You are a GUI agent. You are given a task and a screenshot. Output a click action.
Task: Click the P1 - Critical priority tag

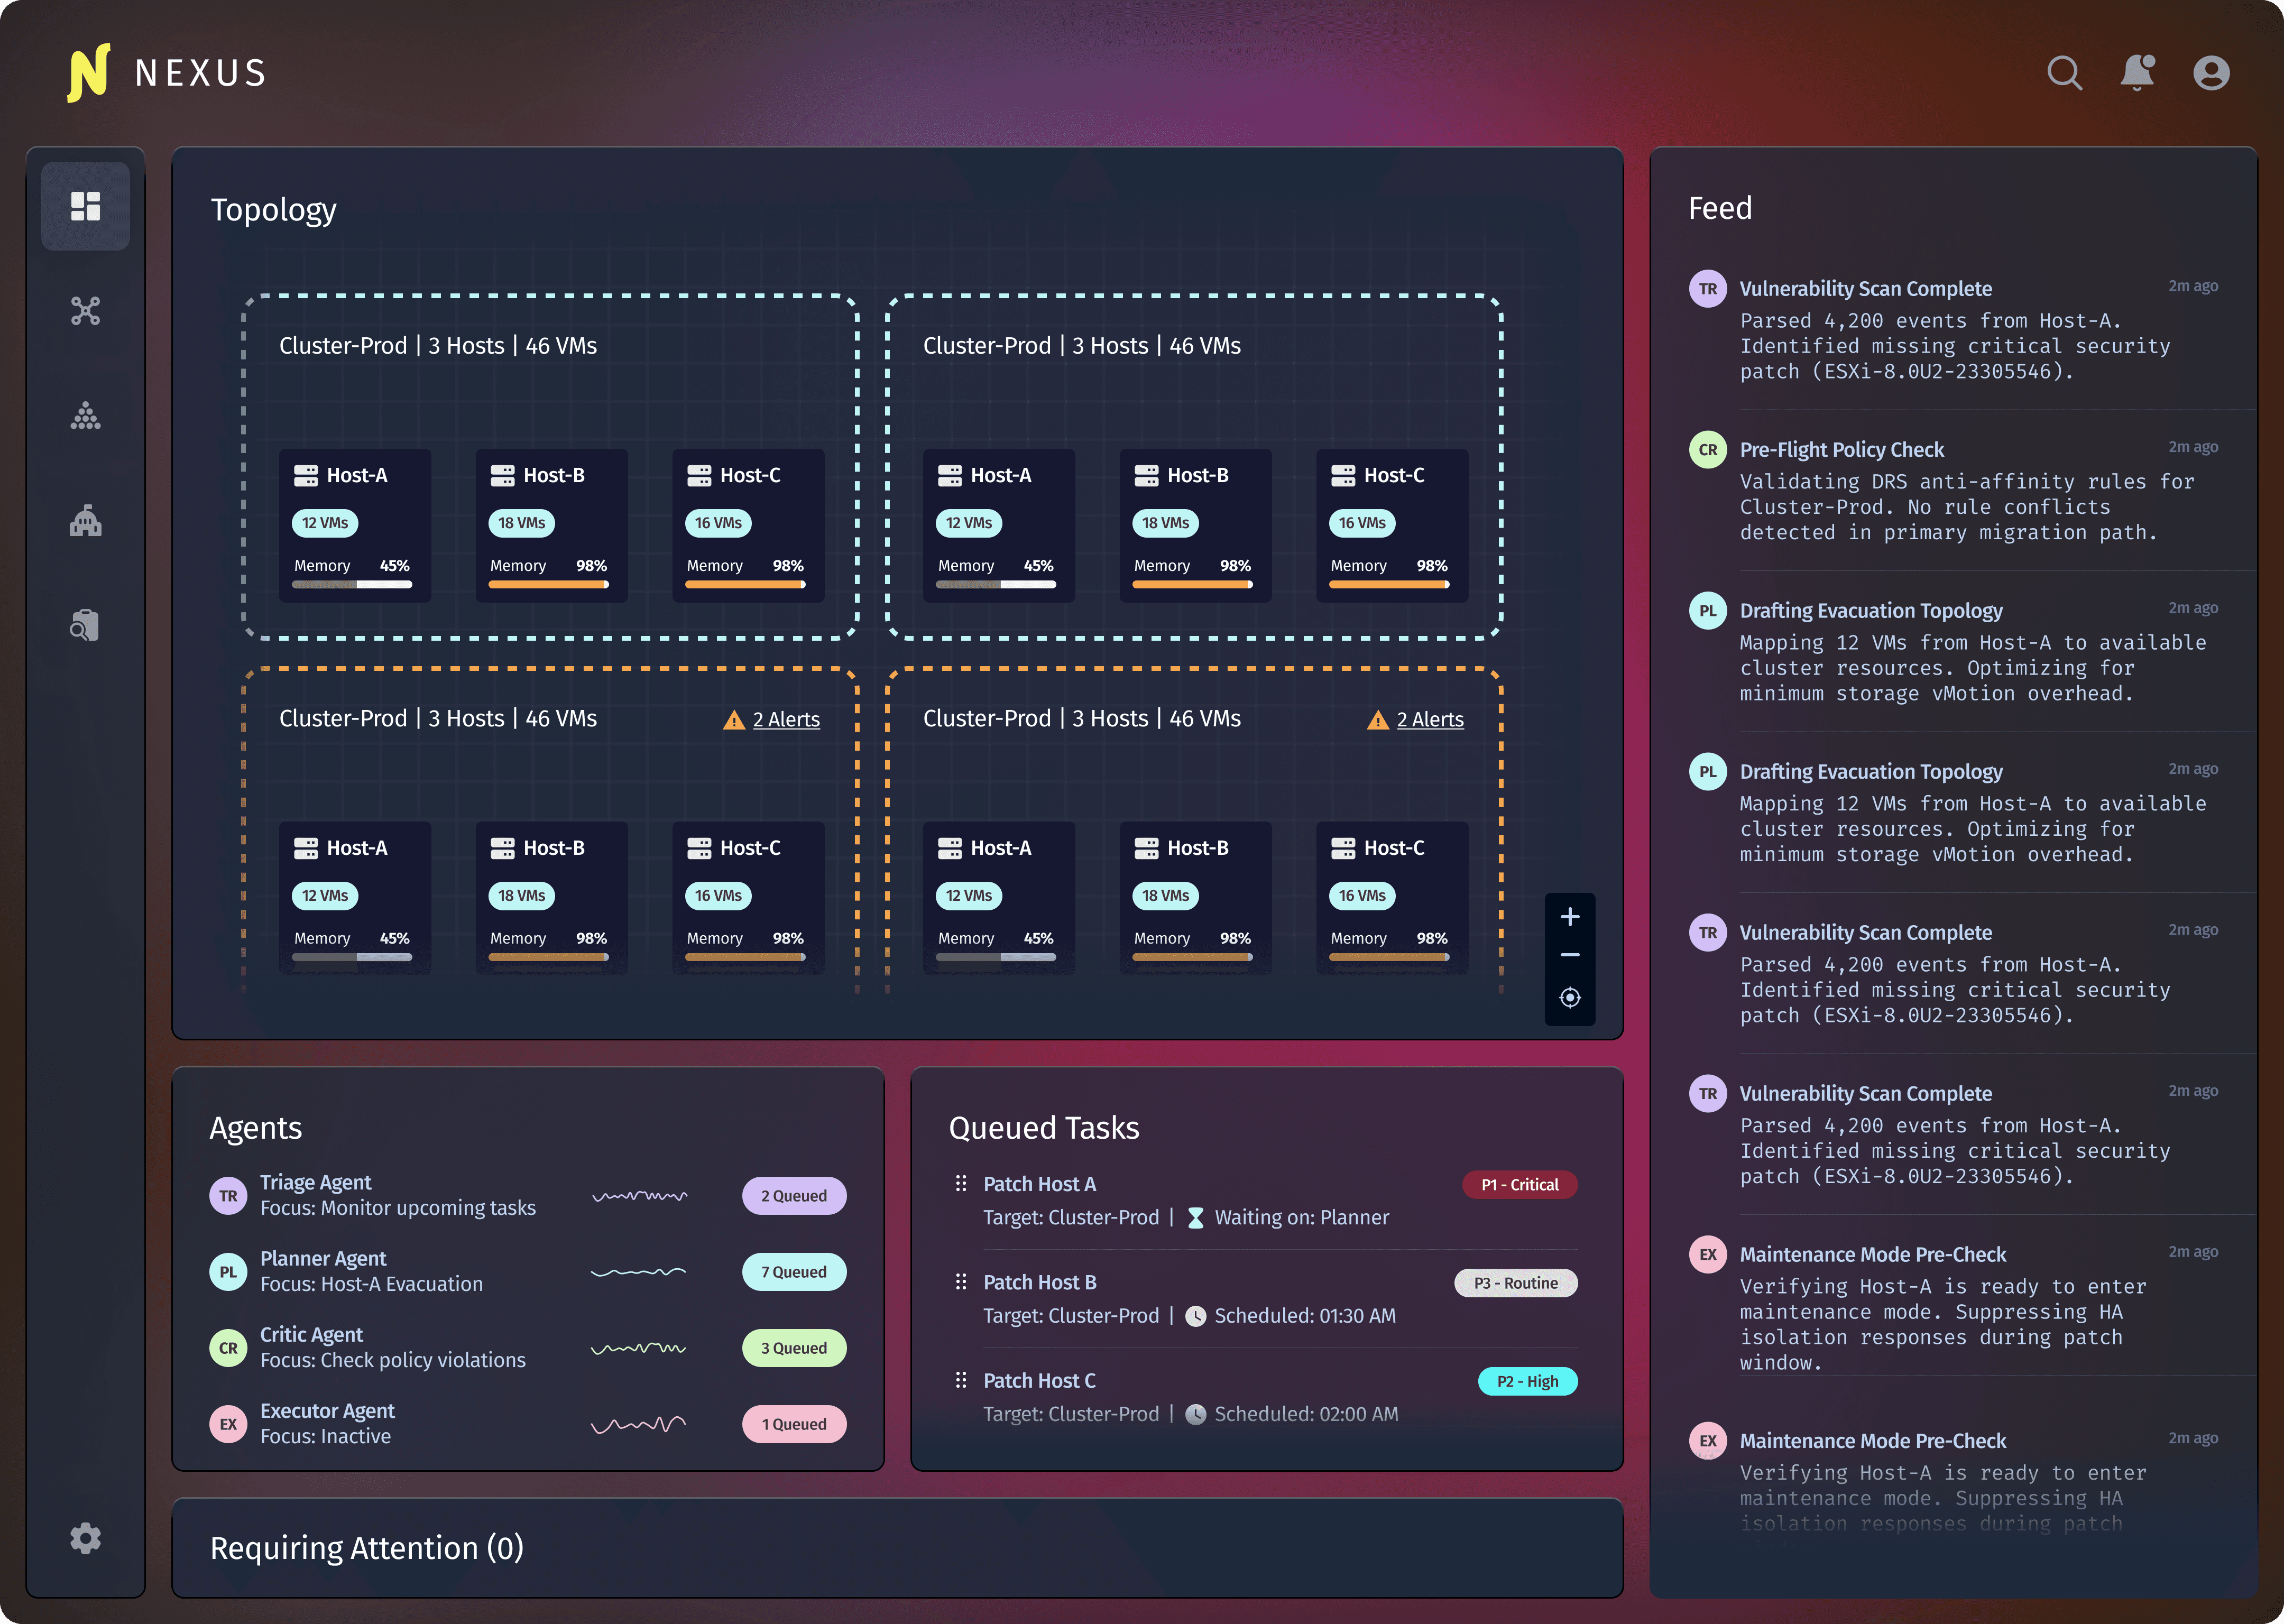click(x=1519, y=1185)
